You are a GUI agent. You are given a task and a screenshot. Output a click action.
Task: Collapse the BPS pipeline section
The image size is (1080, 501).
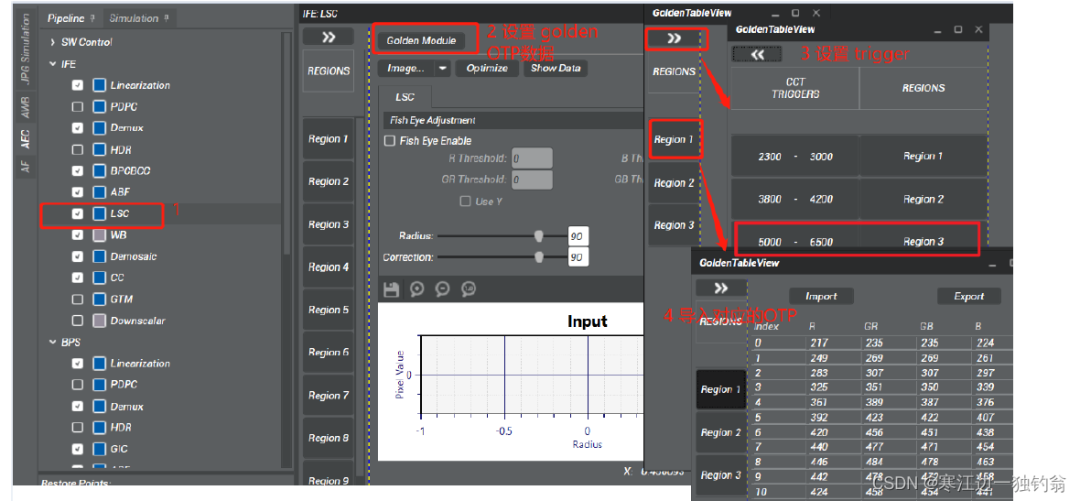[53, 342]
